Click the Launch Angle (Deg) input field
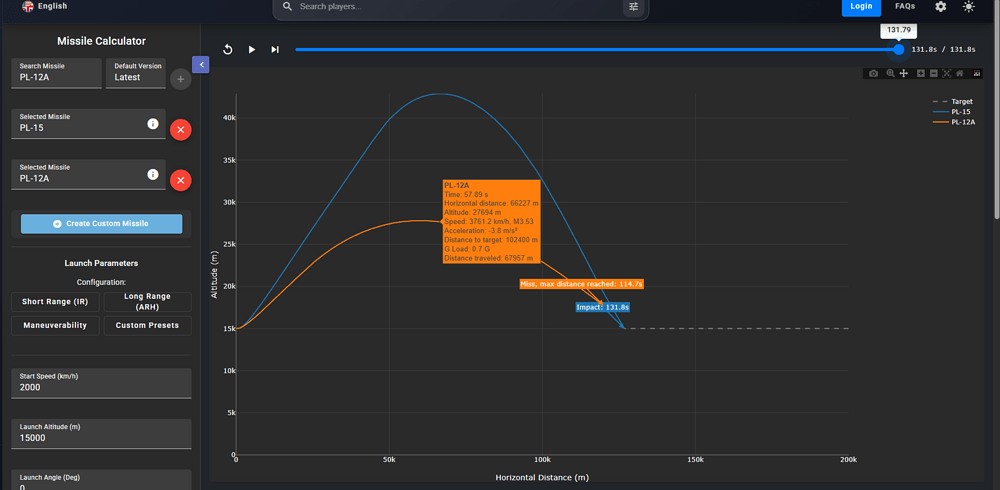The width and height of the screenshot is (1000, 490). (x=101, y=480)
